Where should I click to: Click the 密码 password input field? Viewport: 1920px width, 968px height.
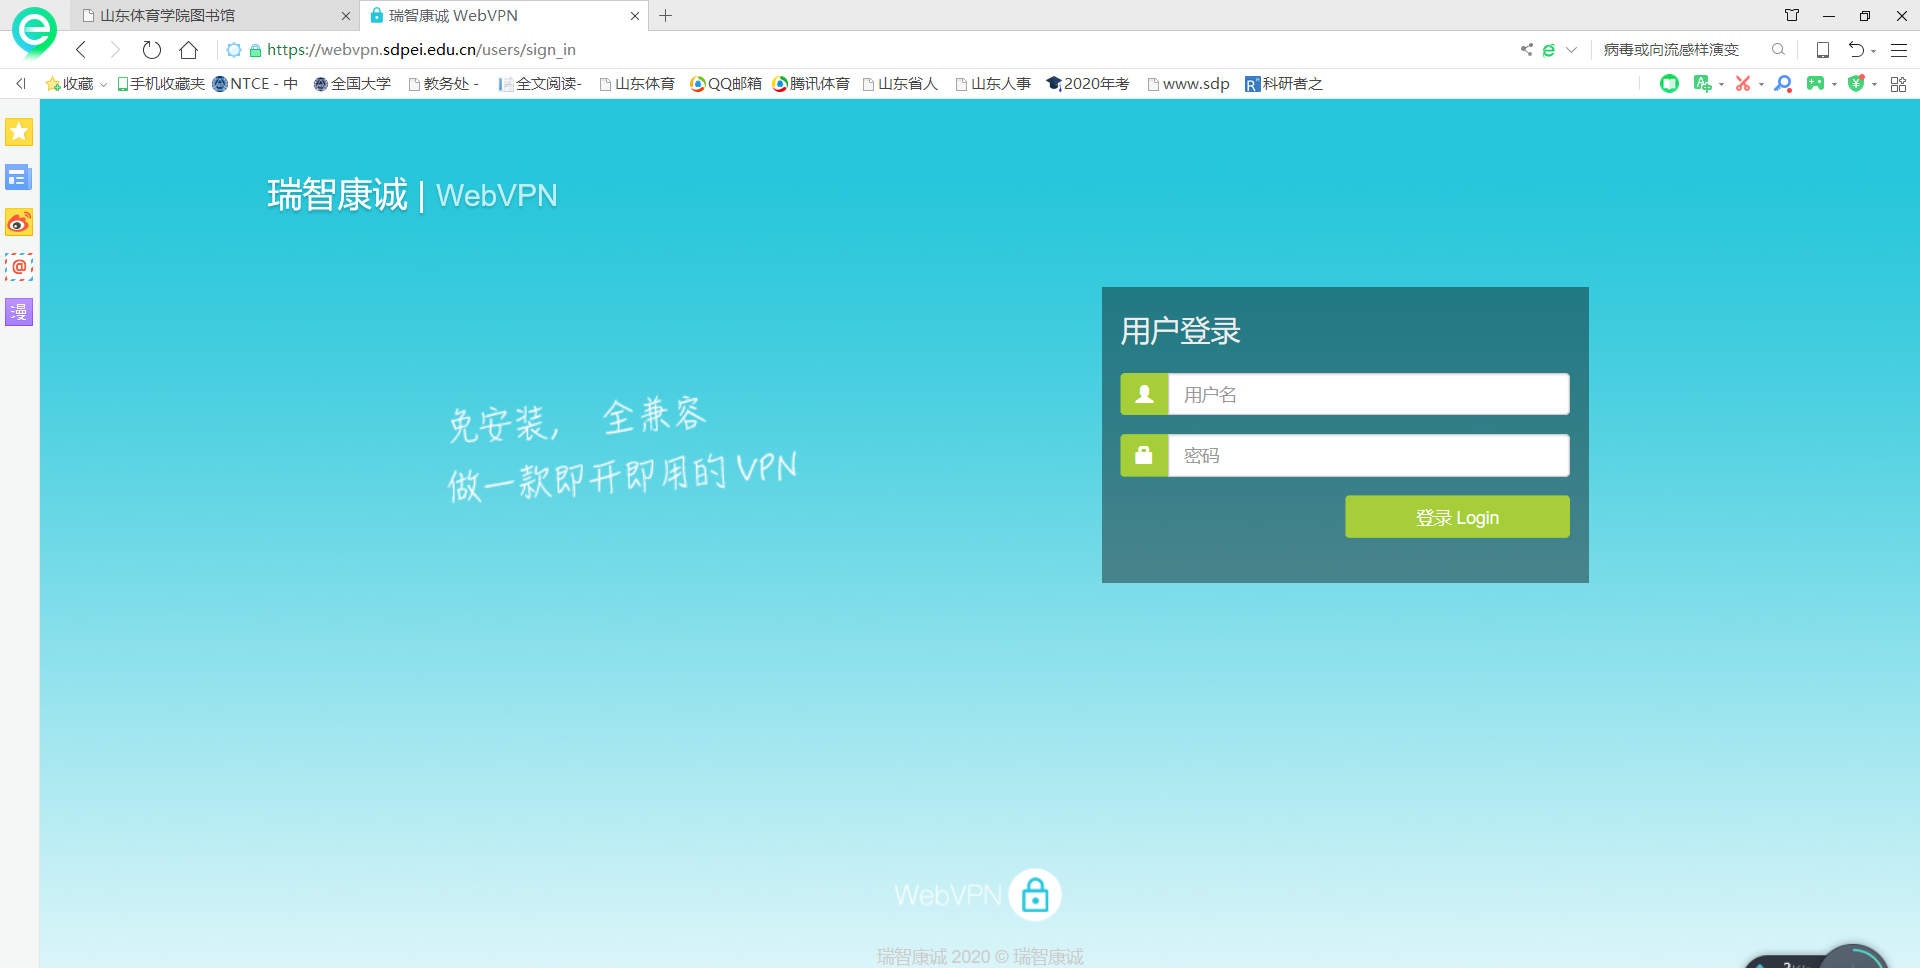(x=1368, y=455)
